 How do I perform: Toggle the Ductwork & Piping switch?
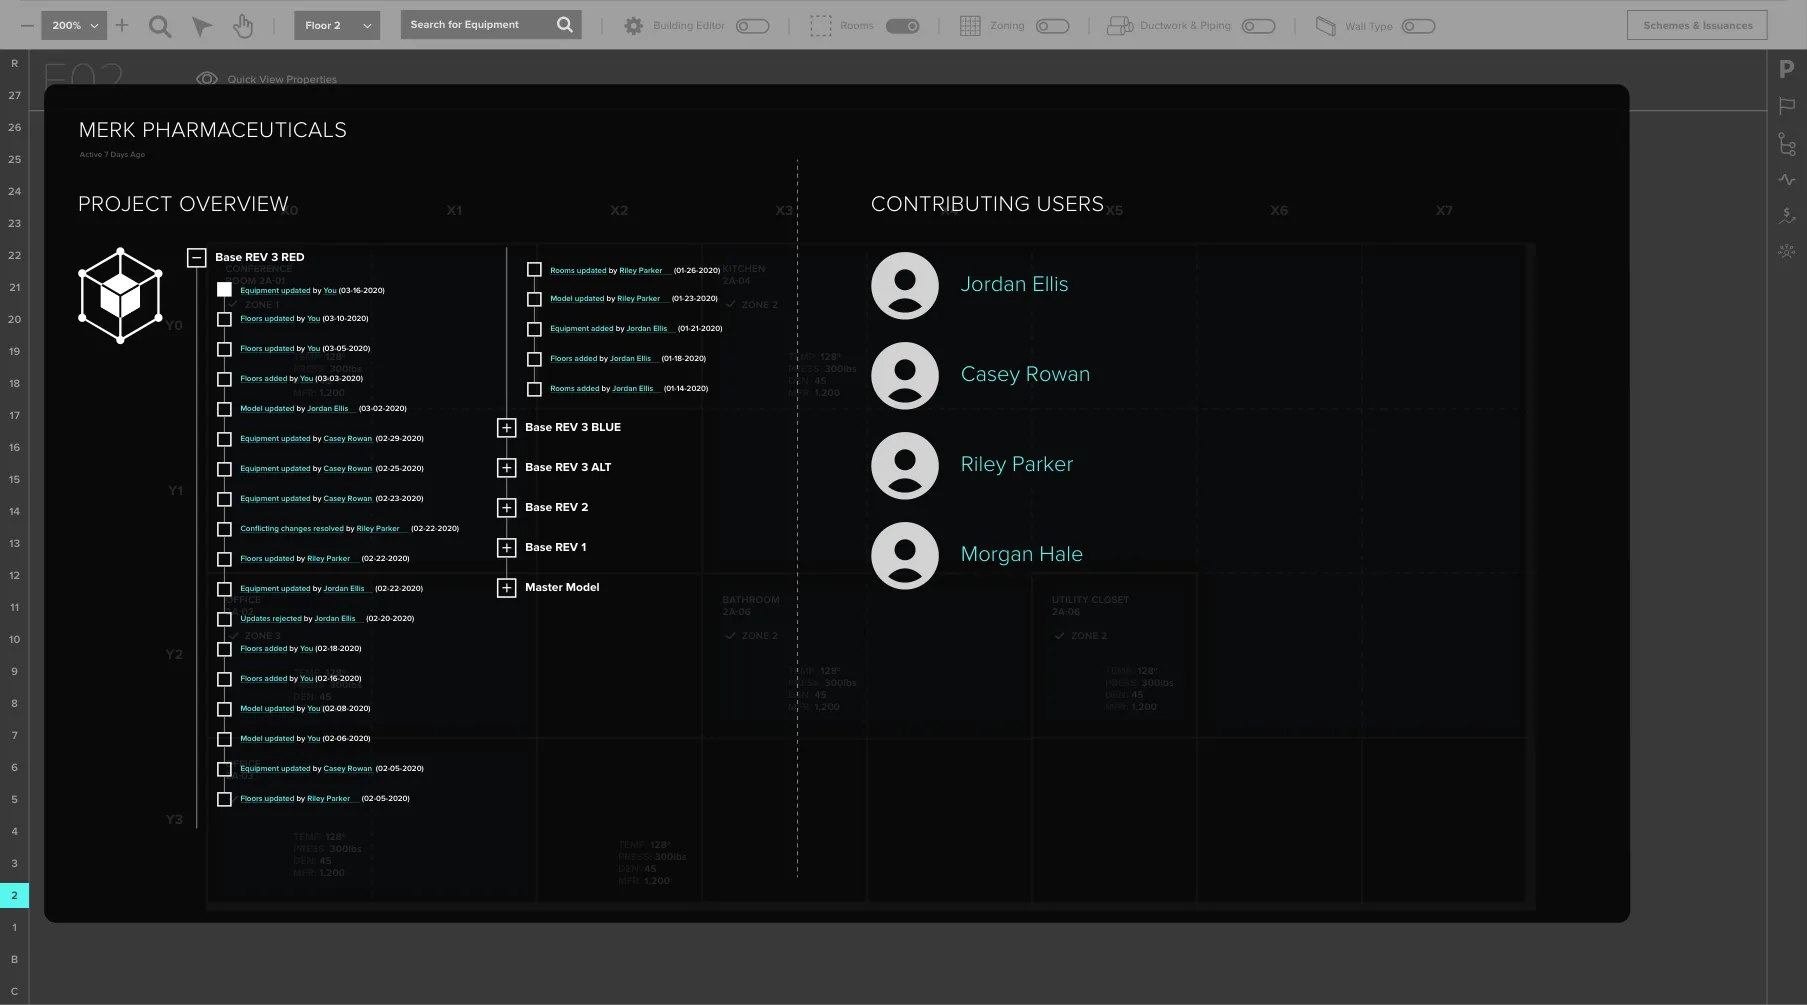tap(1259, 26)
